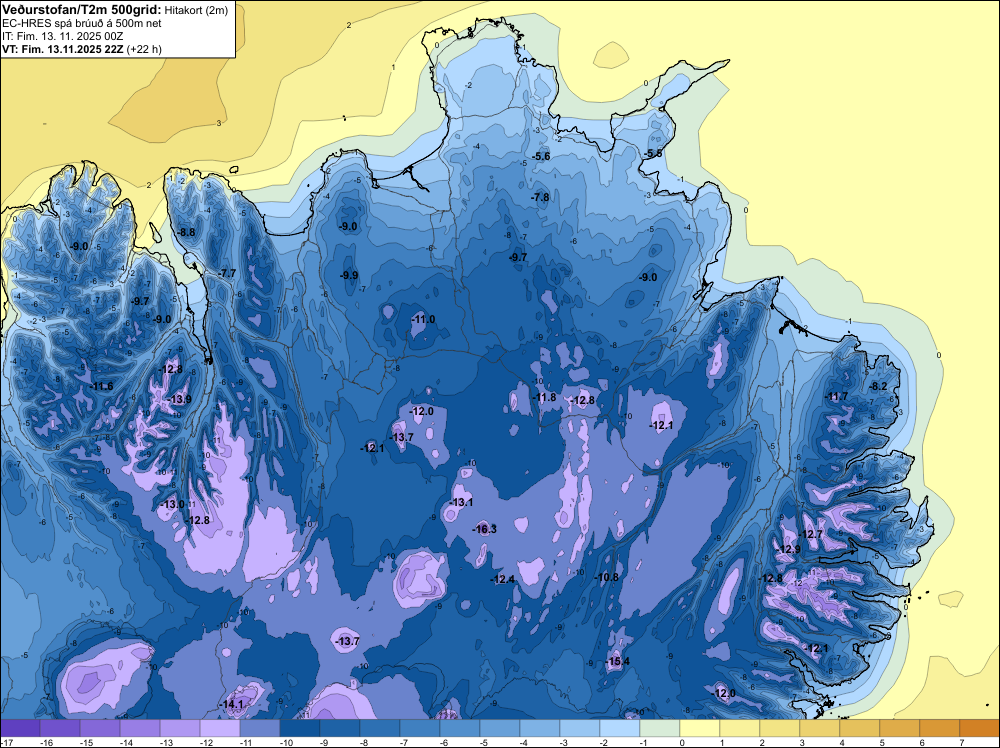The image size is (1000, 748).
Task: Select the legend swatch between -10 and -9
Action: coord(300,728)
